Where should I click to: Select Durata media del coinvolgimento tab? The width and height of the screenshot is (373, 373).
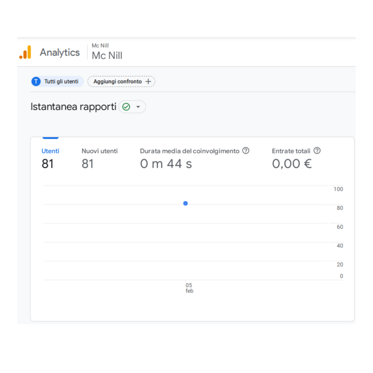[x=194, y=158]
